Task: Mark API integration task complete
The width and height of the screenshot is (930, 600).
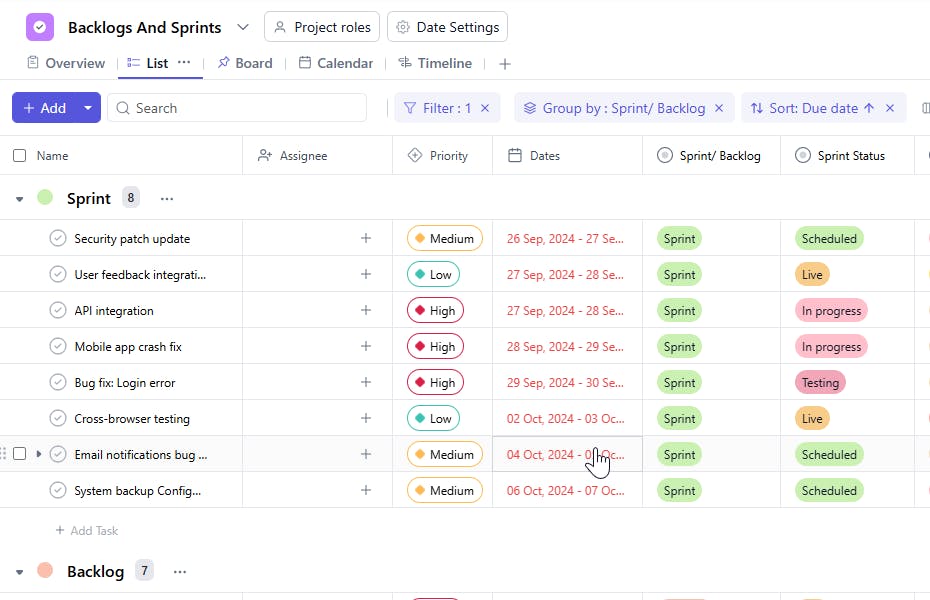Action: [58, 311]
